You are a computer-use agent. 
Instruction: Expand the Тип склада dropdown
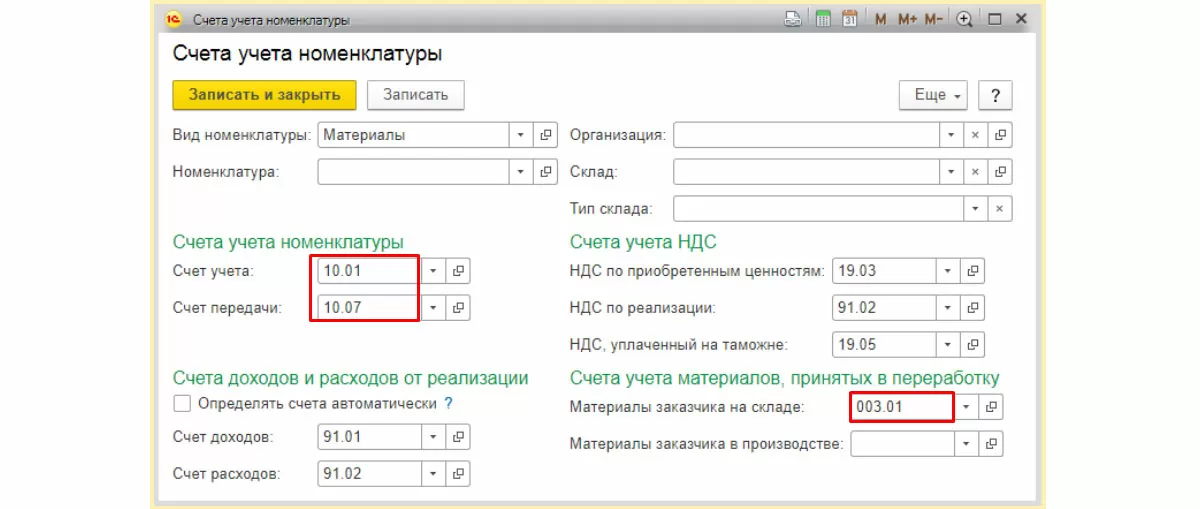pos(975,209)
